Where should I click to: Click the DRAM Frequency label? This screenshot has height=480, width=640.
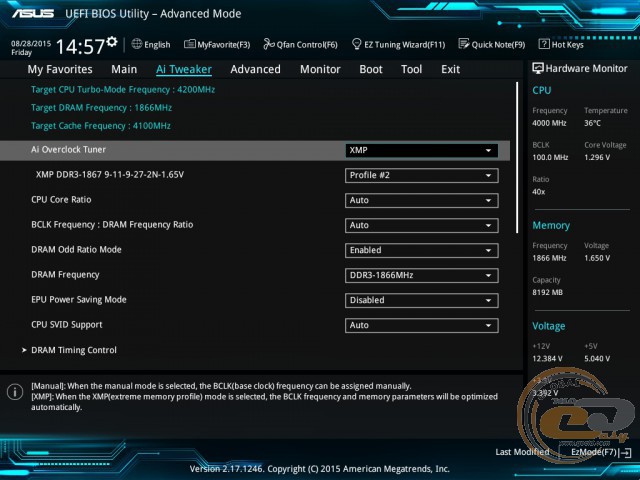[x=65, y=275]
